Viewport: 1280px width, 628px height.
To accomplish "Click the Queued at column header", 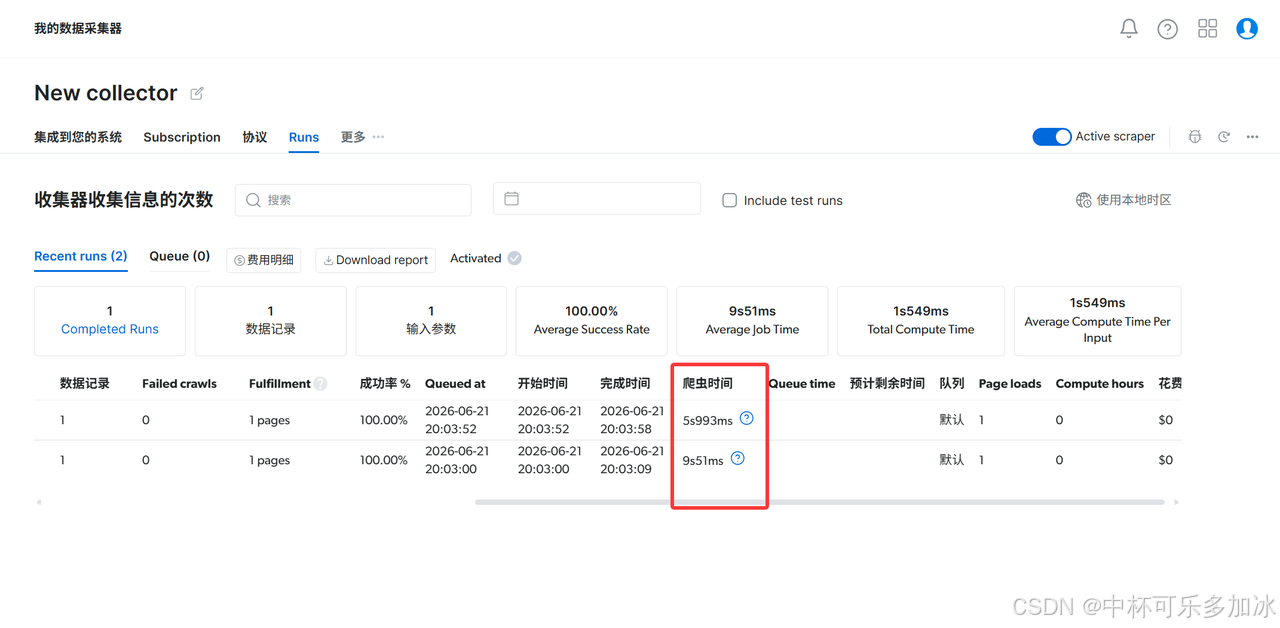I will (455, 384).
